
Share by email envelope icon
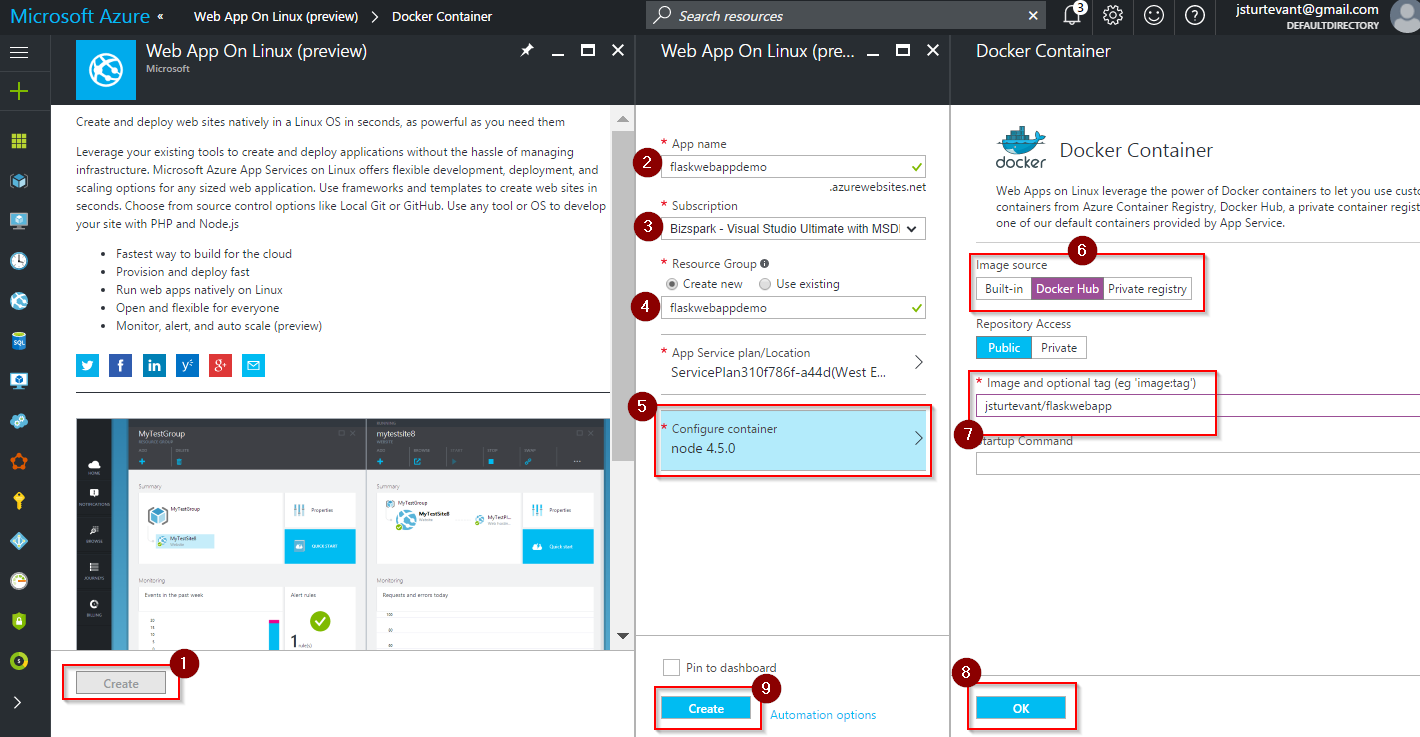(x=253, y=366)
